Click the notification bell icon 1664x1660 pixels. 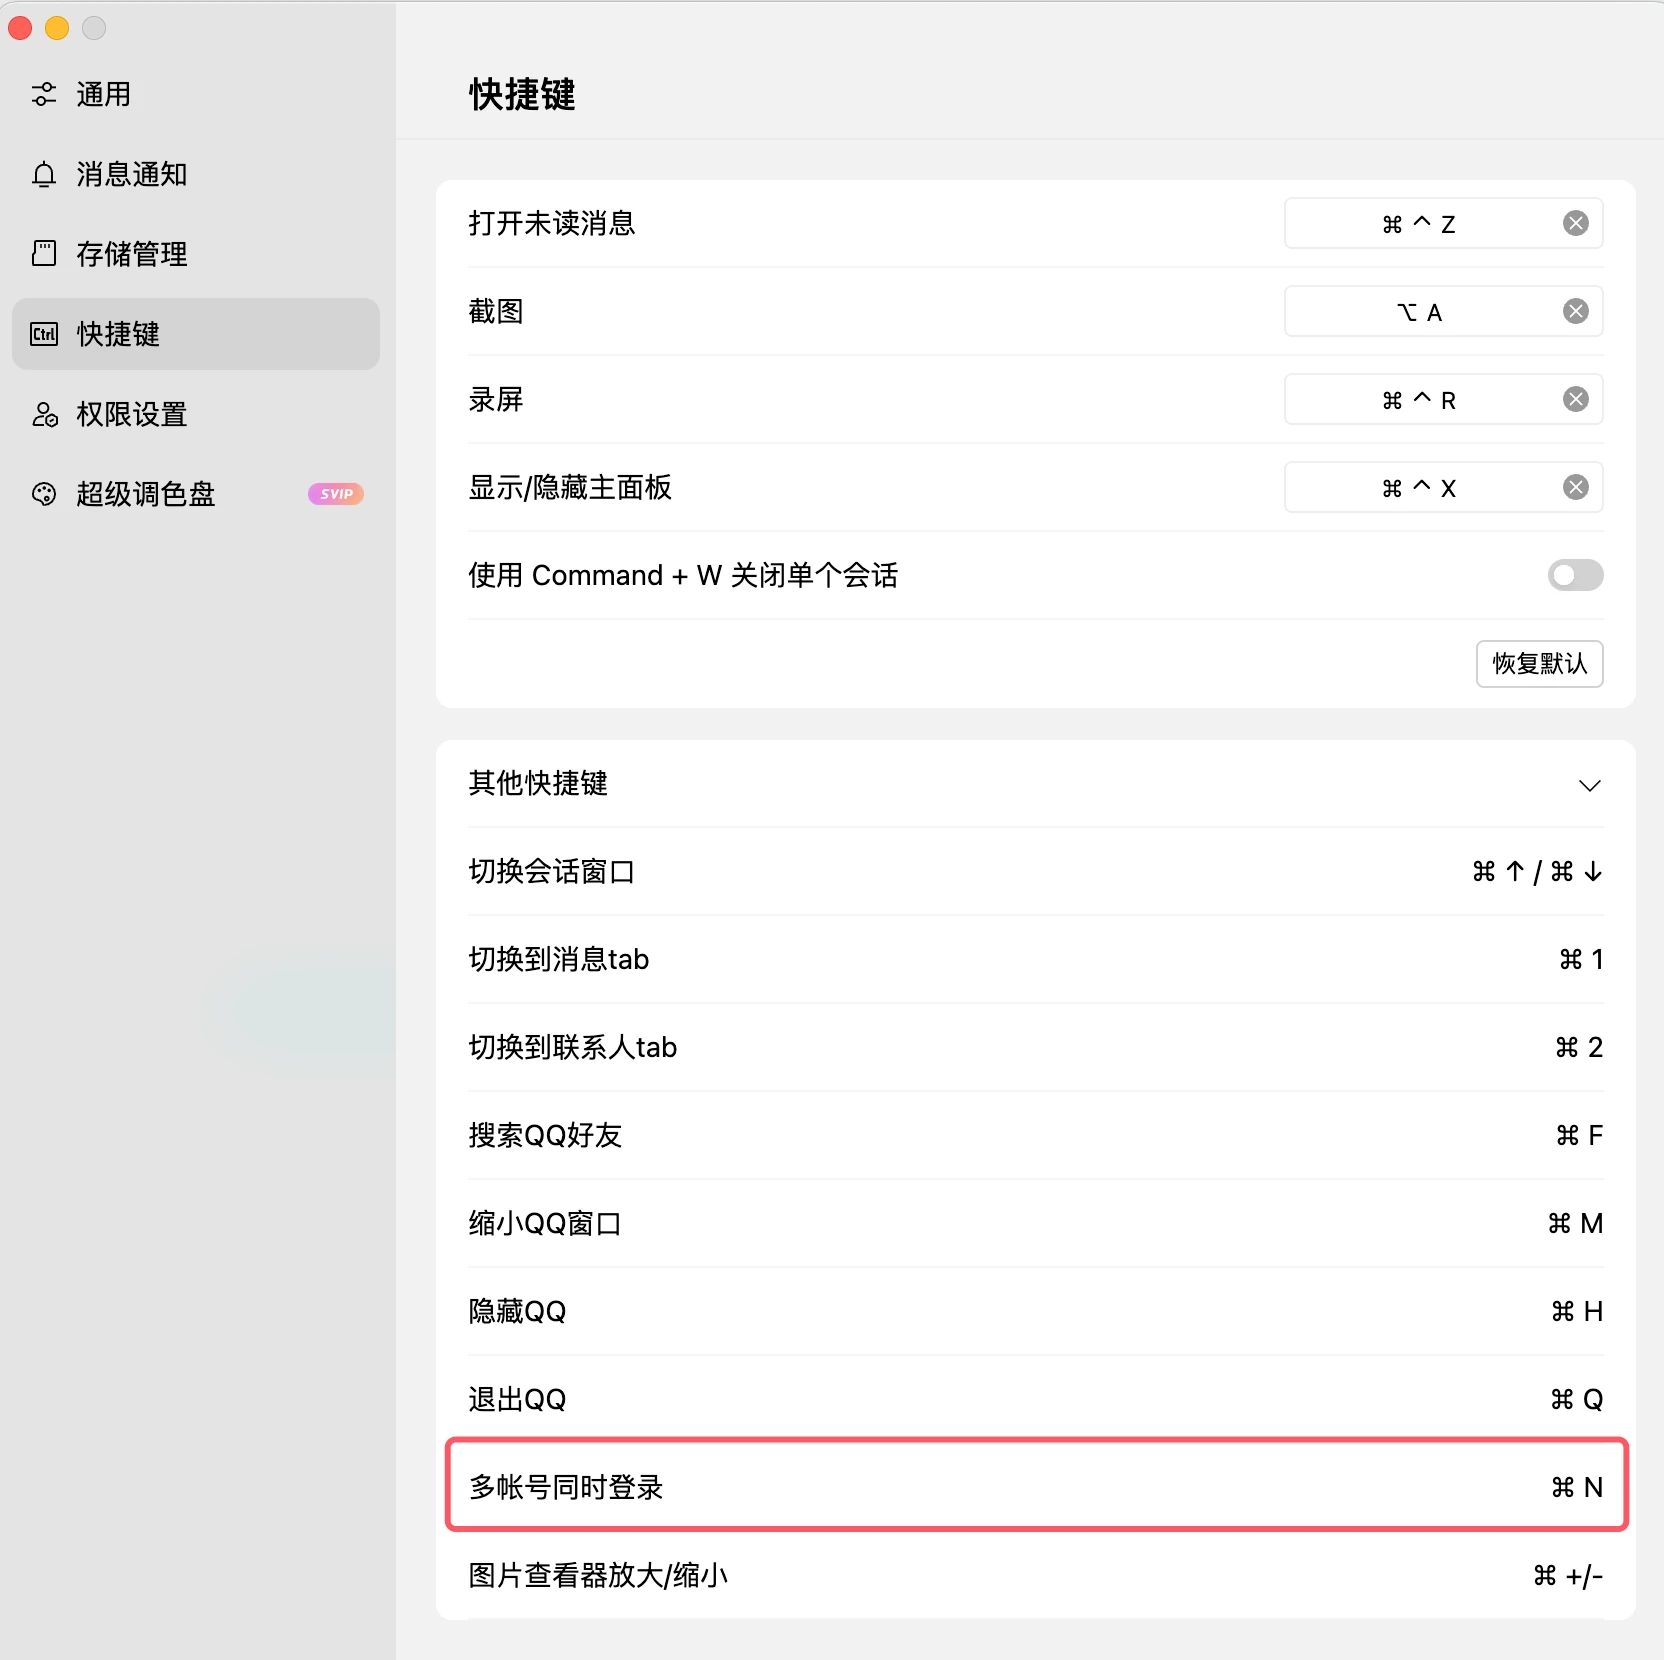pyautogui.click(x=44, y=174)
